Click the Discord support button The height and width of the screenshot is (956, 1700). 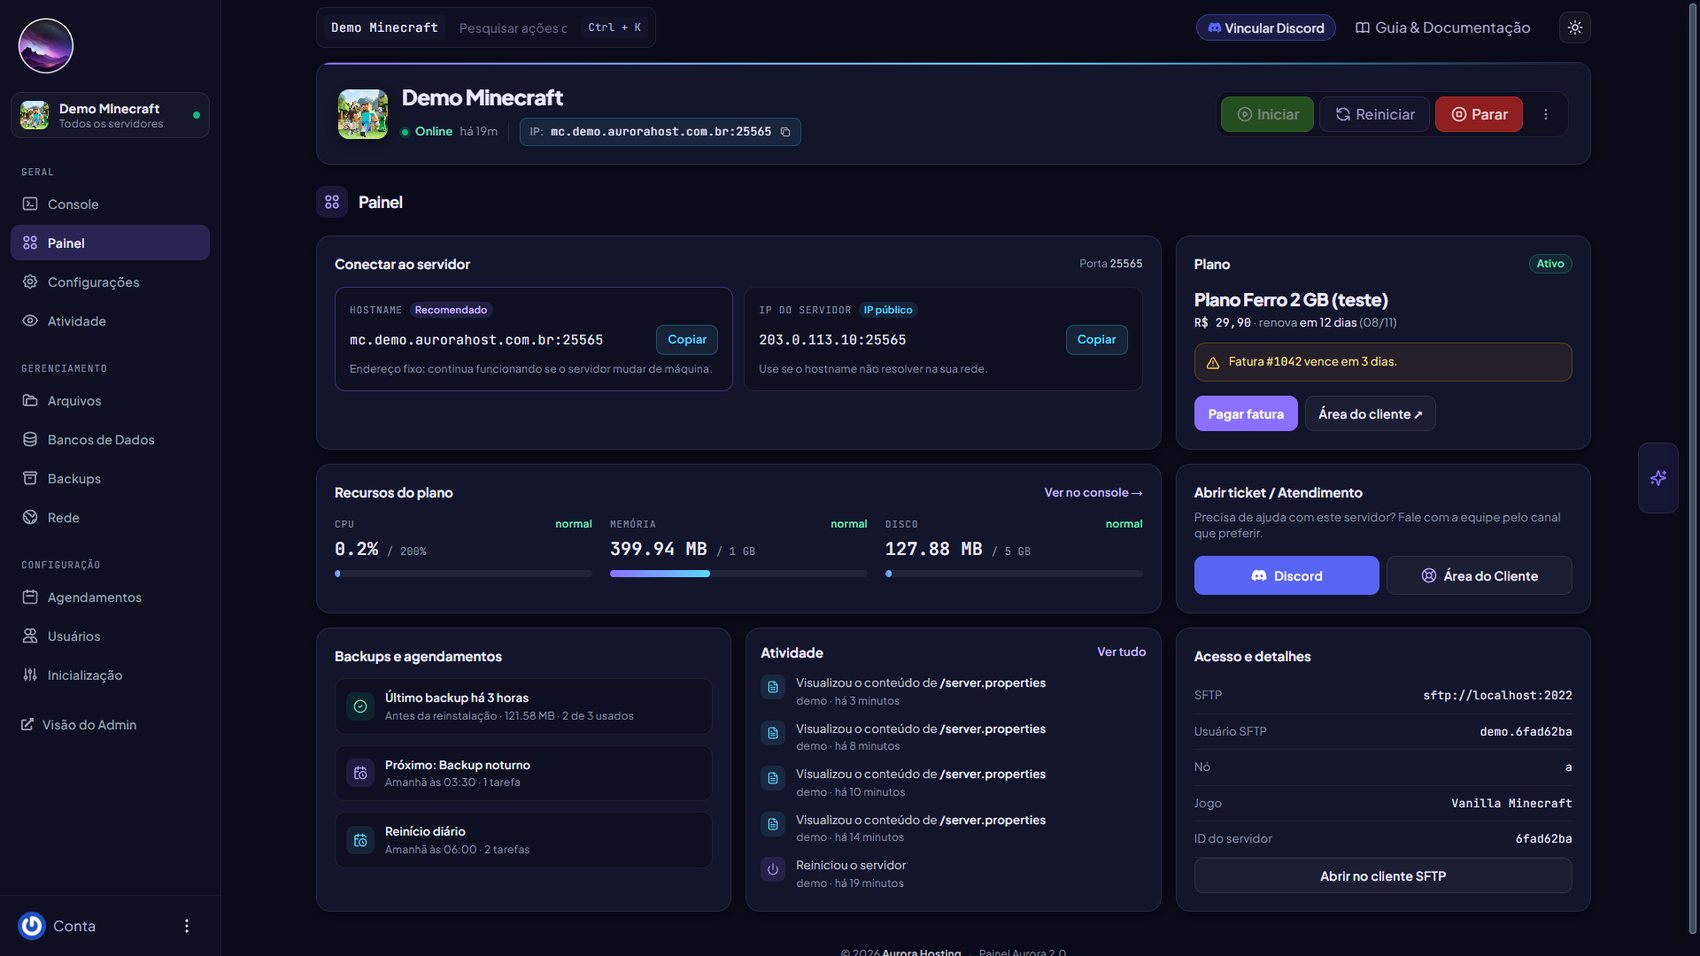(x=1286, y=576)
